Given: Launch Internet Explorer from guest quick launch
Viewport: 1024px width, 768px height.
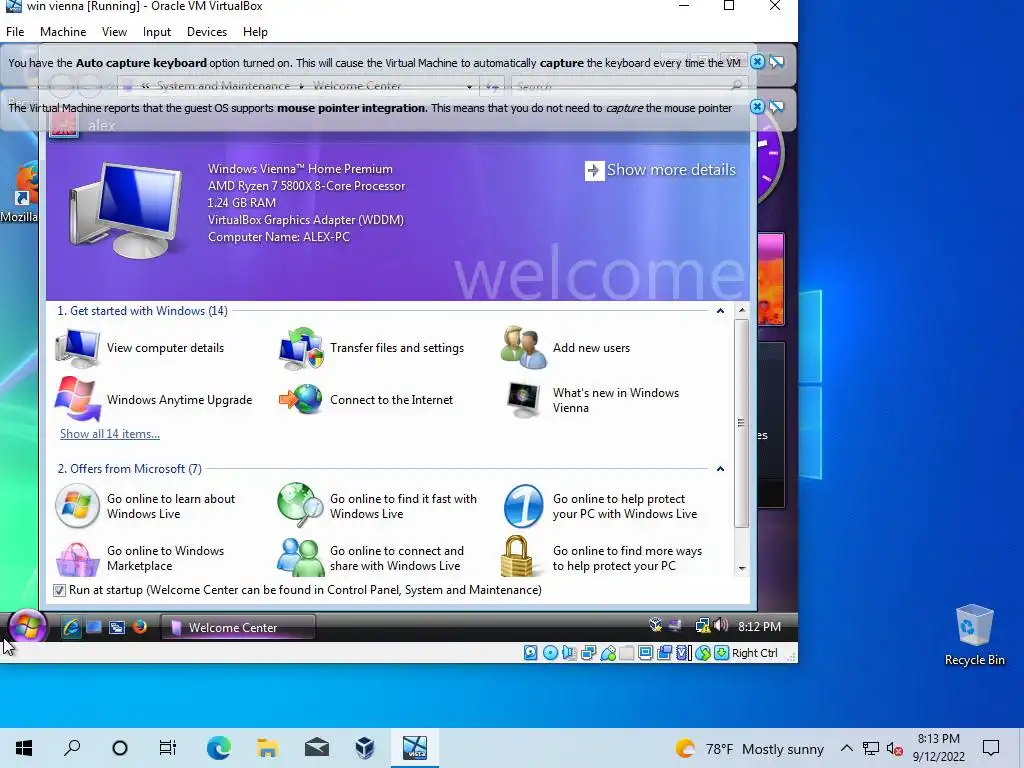Looking at the screenshot, I should (71, 628).
